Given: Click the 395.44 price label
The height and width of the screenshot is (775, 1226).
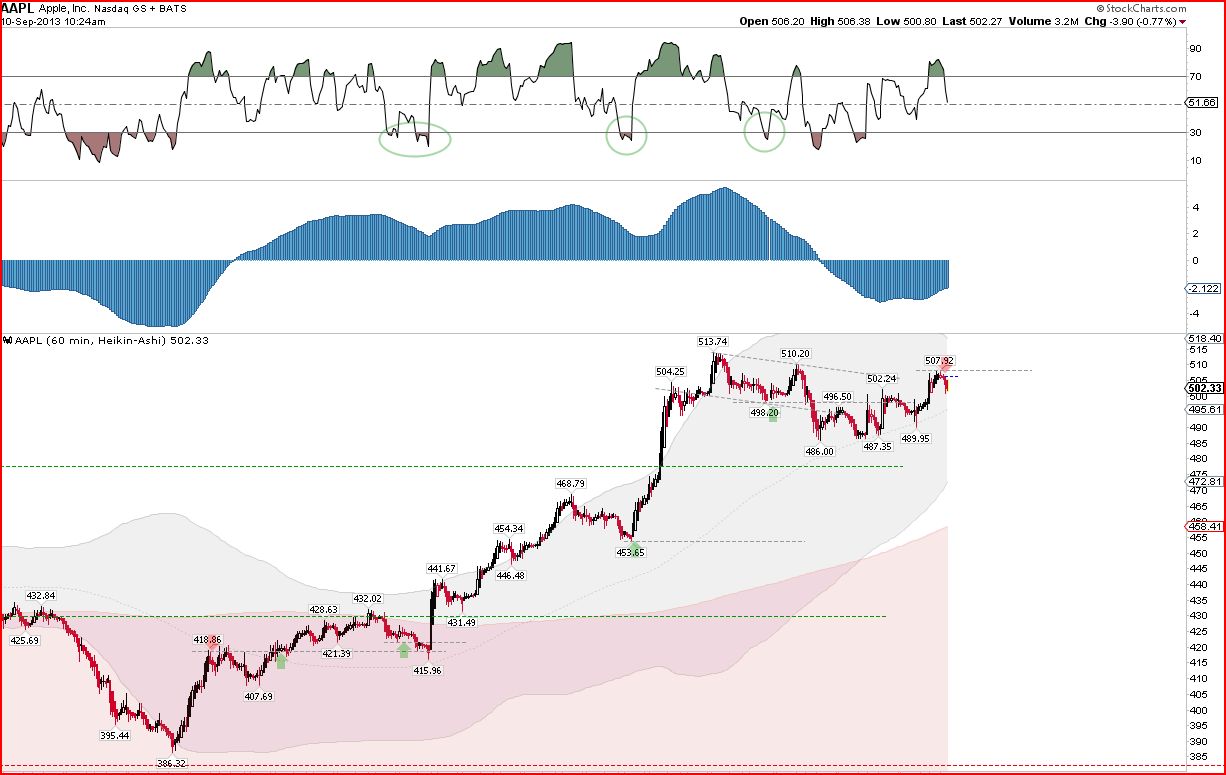Looking at the screenshot, I should (x=115, y=735).
